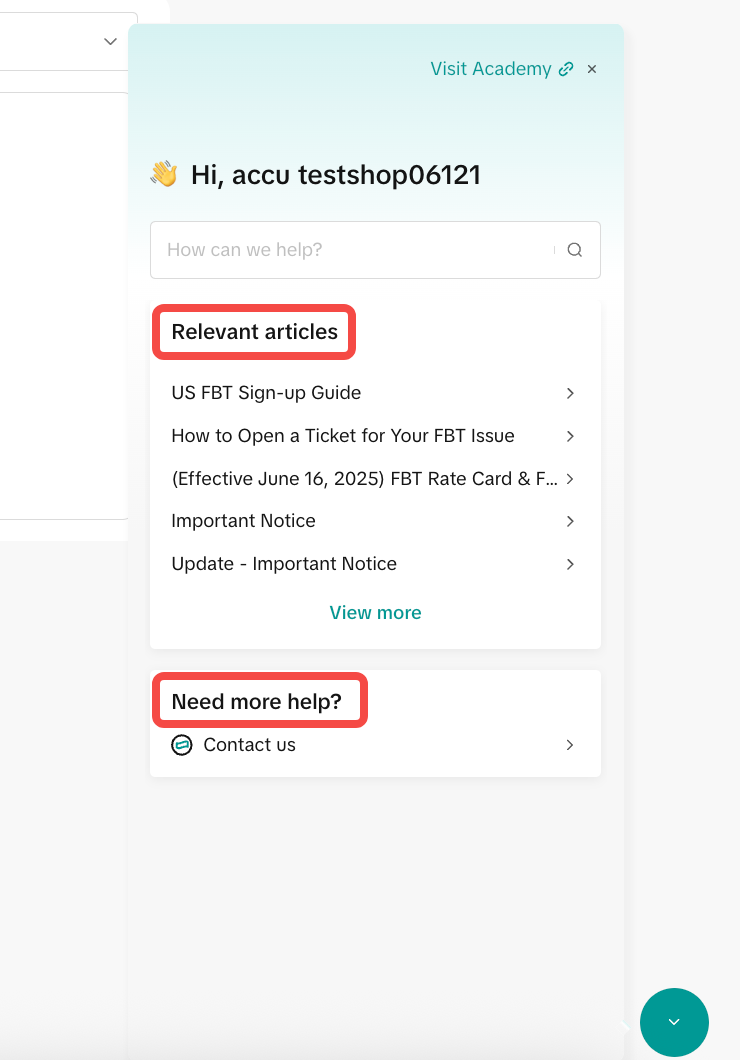Select the Important Notice article
740x1060 pixels.
click(243, 521)
